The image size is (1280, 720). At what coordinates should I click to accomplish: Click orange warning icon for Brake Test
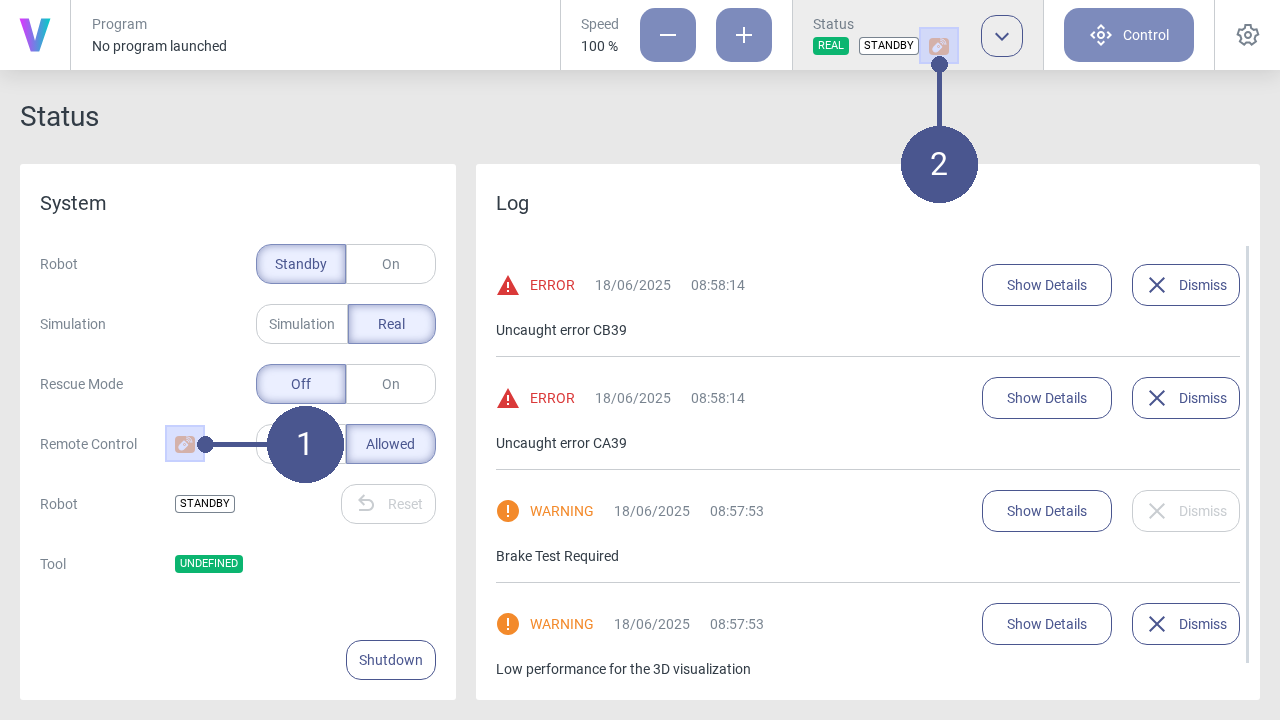(508, 511)
